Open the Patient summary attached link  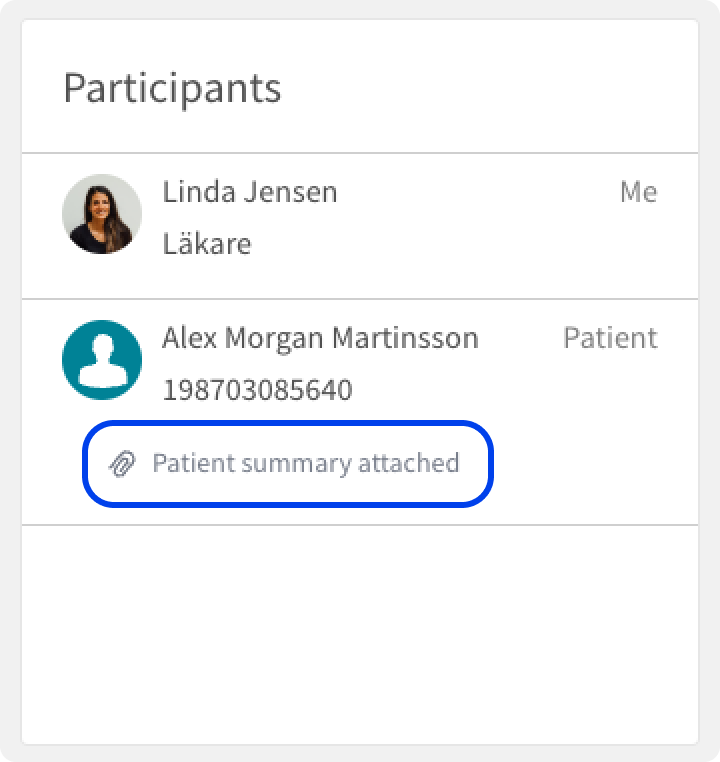click(288, 464)
